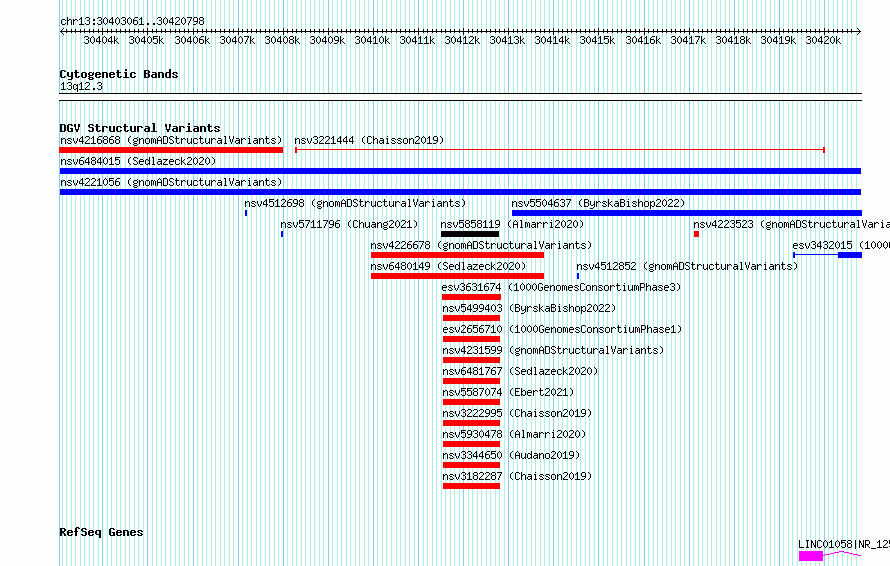Click the RefSeq Genes track title
Image resolution: width=890 pixels, height=566 pixels.
(101, 533)
